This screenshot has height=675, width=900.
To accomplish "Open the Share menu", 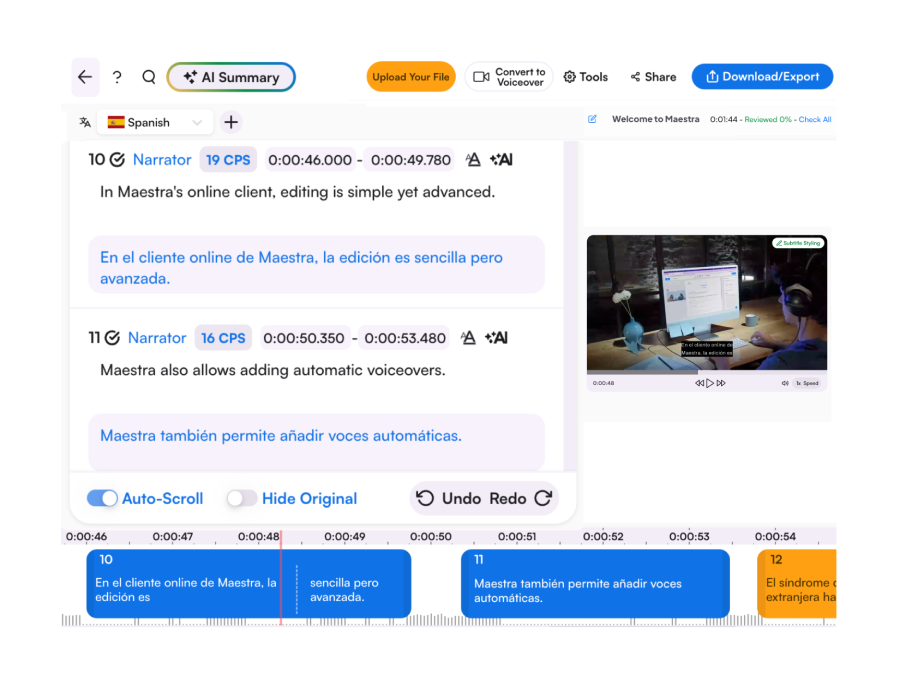I will point(653,77).
